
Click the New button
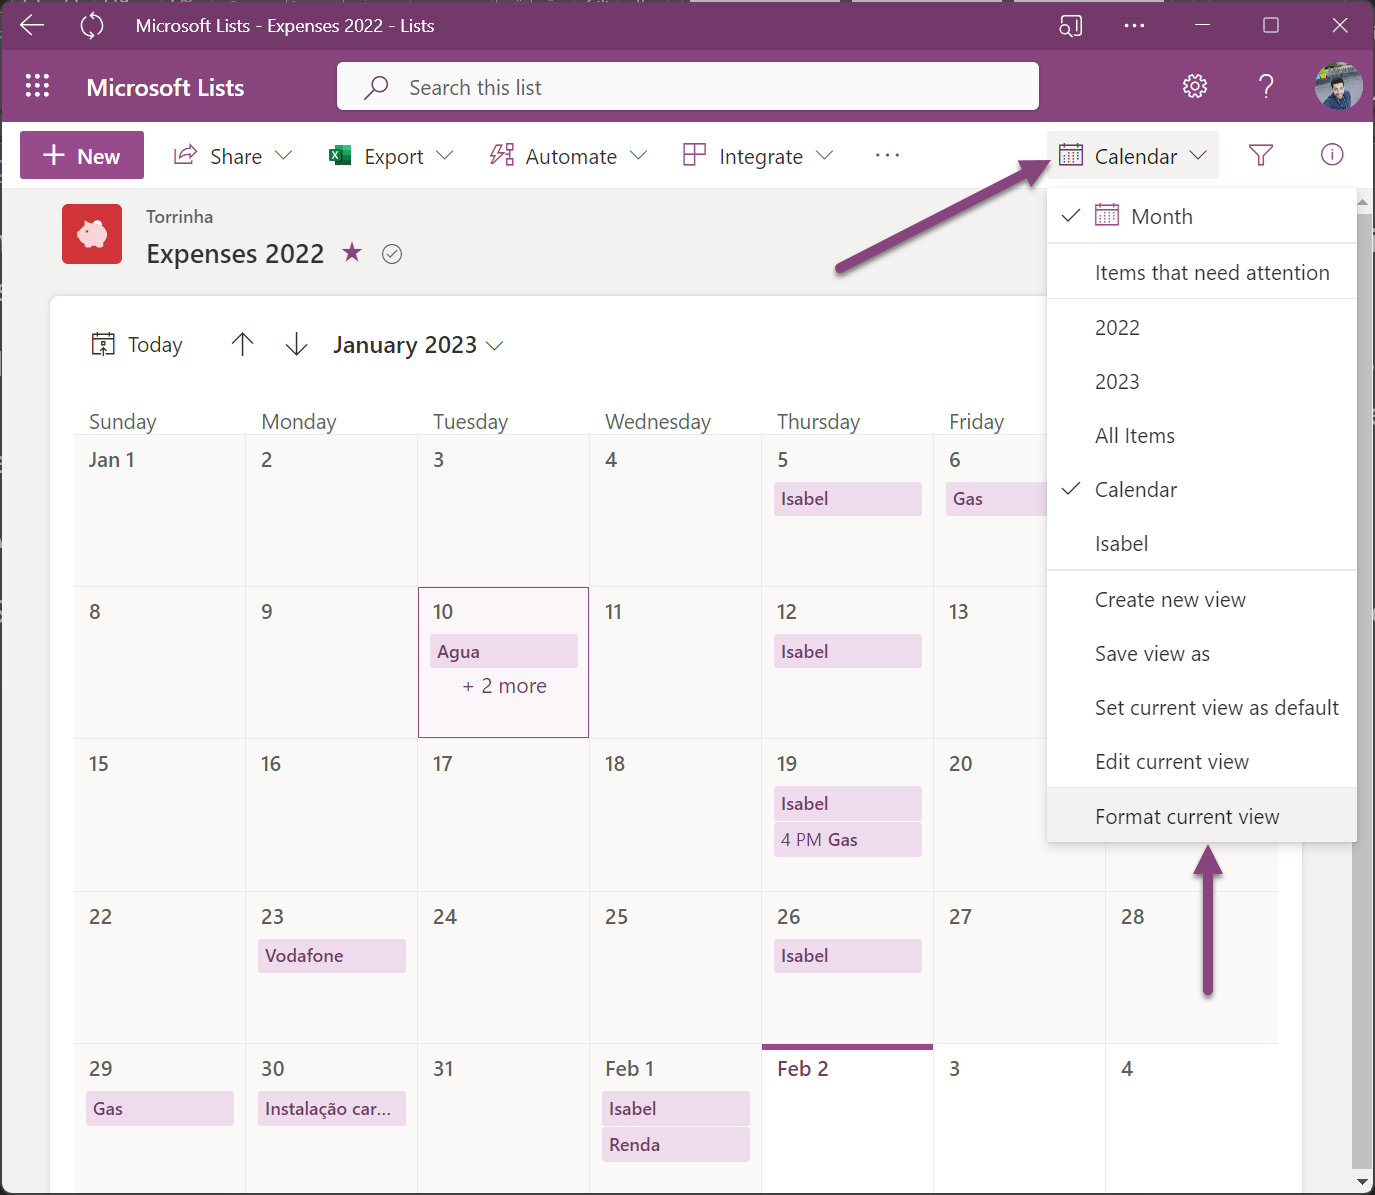tap(82, 156)
